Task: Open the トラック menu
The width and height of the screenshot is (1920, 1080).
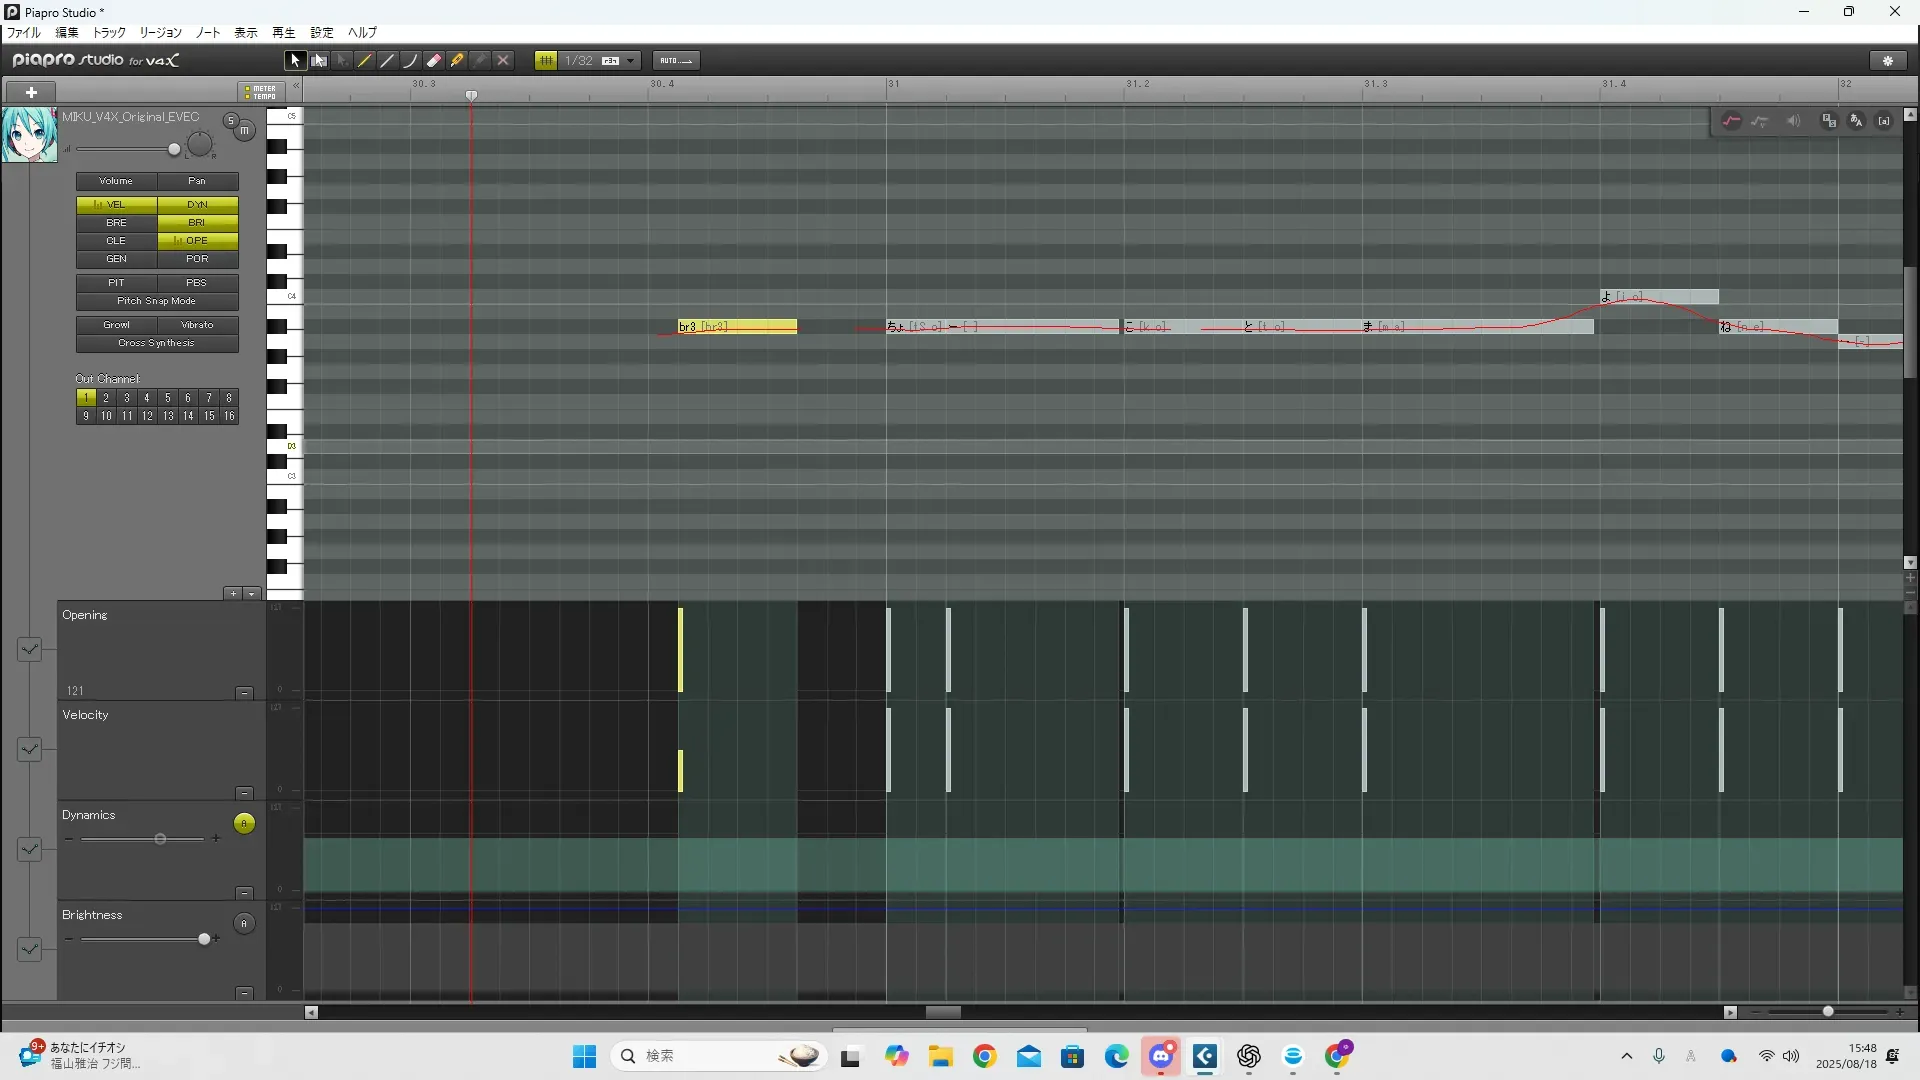Action: point(109,33)
